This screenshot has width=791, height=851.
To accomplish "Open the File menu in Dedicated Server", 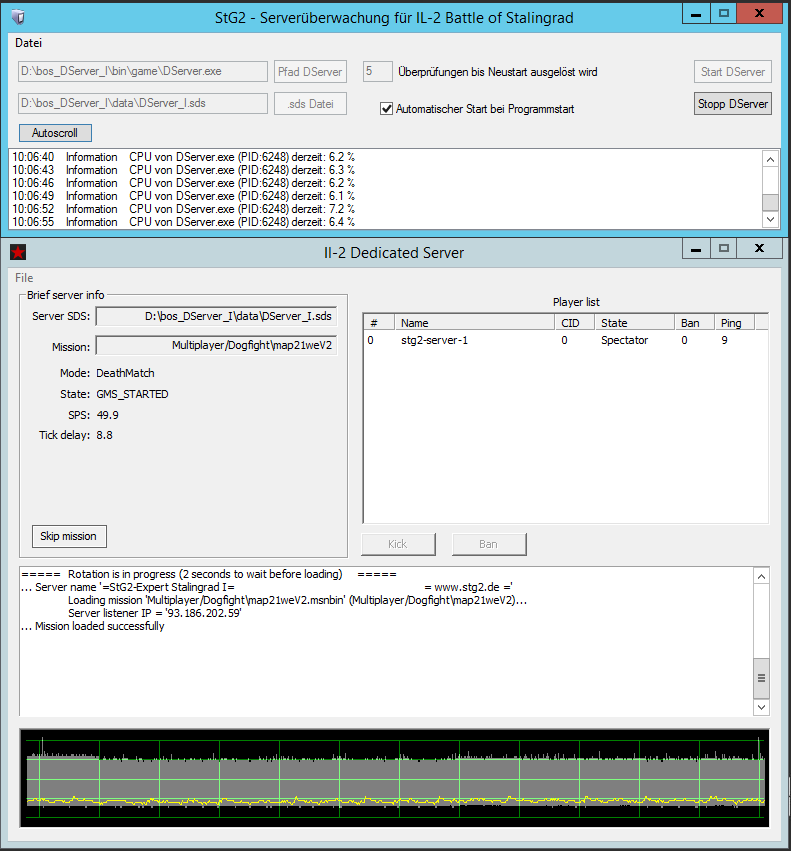I will [24, 277].
